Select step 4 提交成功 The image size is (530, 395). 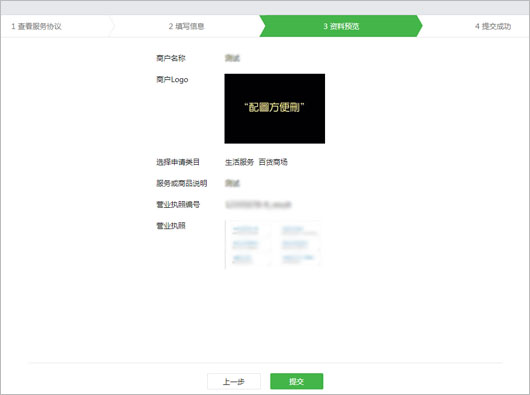(492, 26)
